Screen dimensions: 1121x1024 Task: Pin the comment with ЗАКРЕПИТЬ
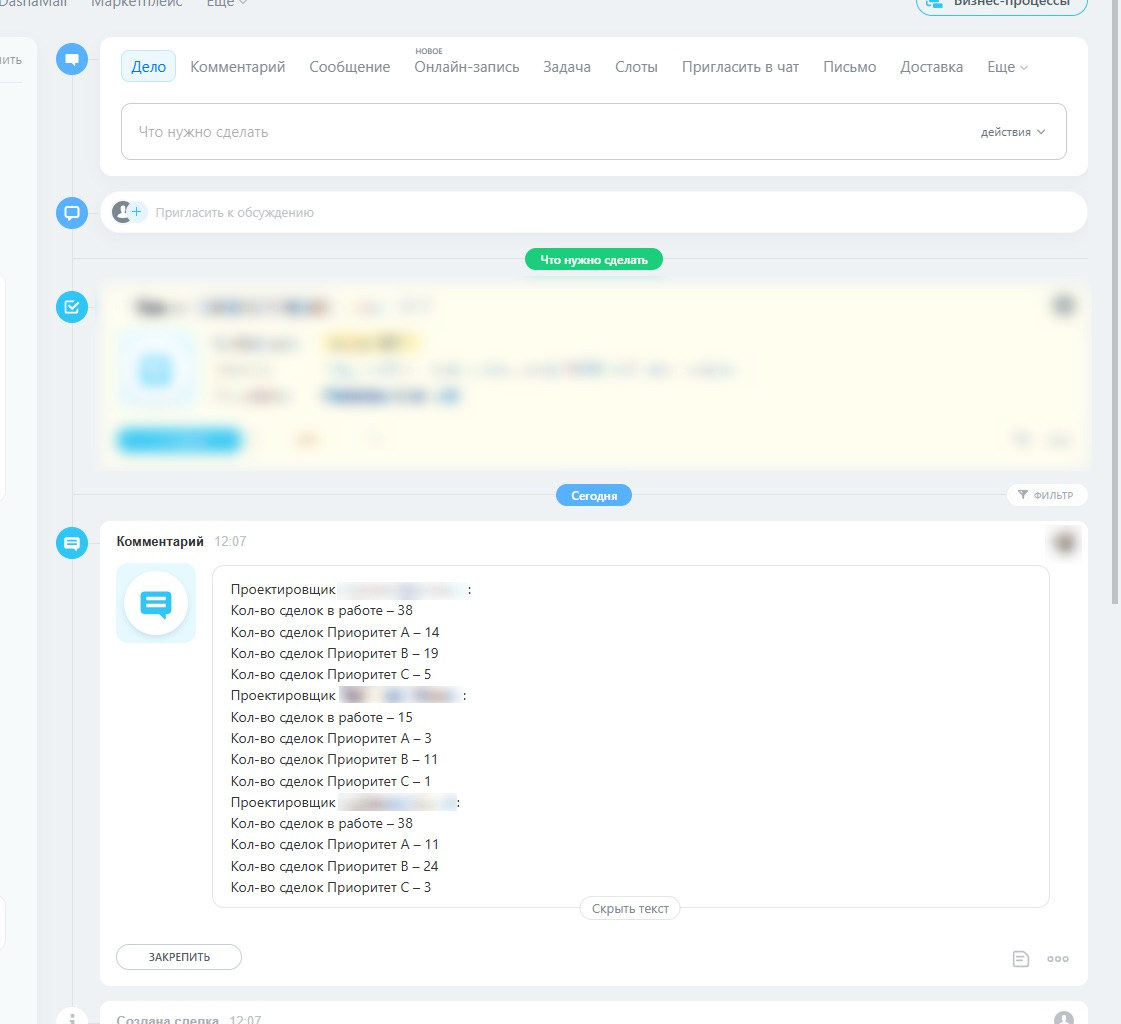(x=179, y=957)
